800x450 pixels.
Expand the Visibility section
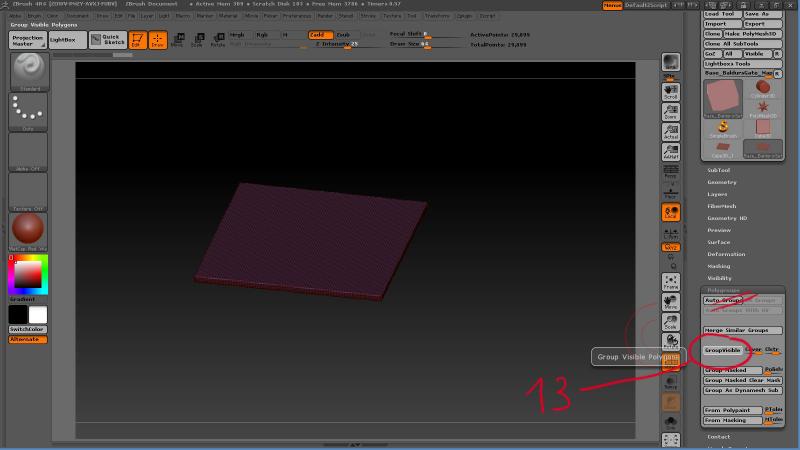click(719, 278)
